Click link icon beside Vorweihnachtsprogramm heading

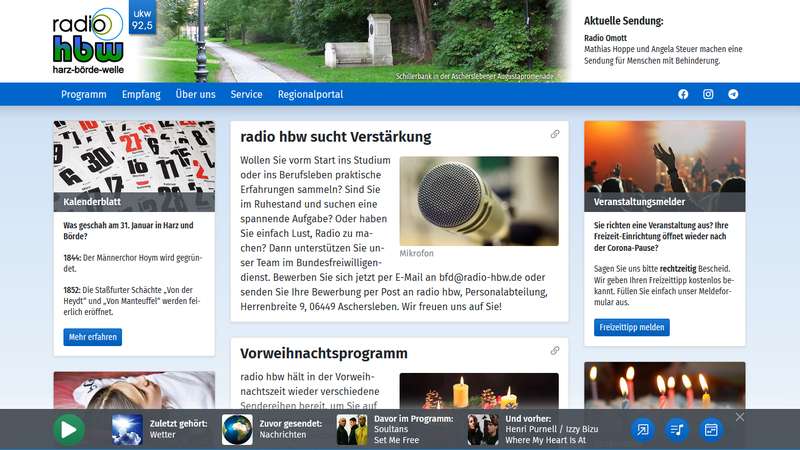pyautogui.click(x=555, y=351)
